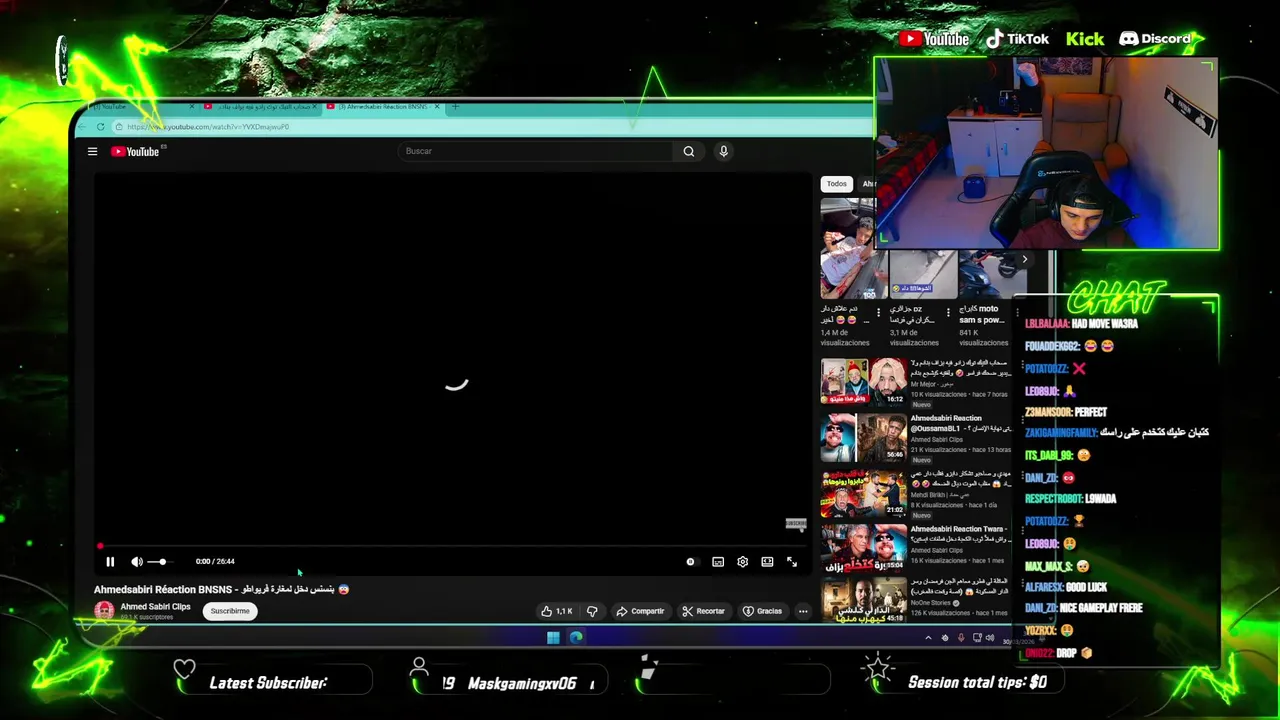Viewport: 1280px width, 720px height.
Task: Open the 56:46 OussamaBL1 reaction thumbnail
Action: tap(863, 437)
